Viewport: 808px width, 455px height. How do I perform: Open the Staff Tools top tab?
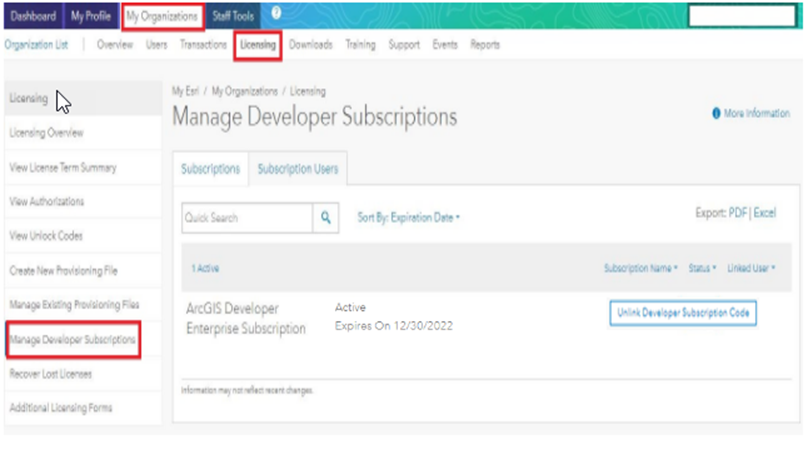point(233,16)
